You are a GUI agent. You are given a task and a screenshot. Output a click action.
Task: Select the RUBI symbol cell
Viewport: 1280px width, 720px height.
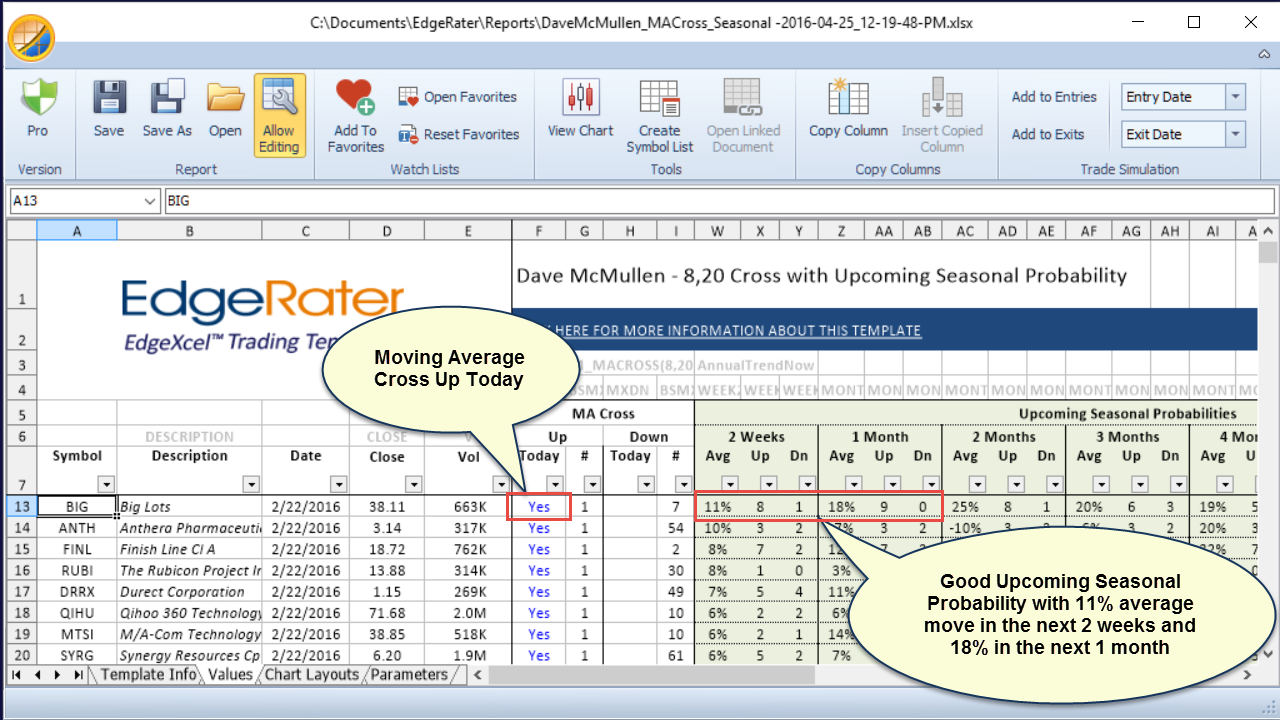[77, 570]
